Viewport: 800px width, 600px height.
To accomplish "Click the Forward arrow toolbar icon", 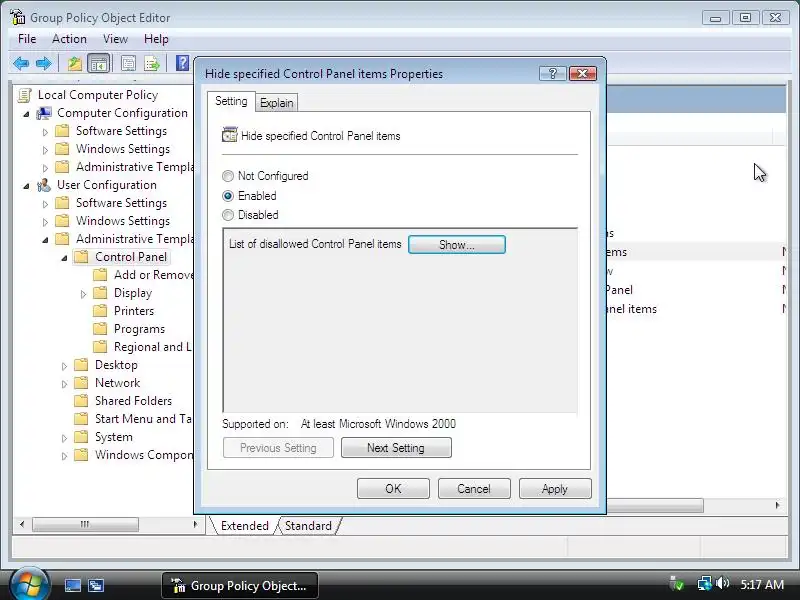I will pos(44,64).
